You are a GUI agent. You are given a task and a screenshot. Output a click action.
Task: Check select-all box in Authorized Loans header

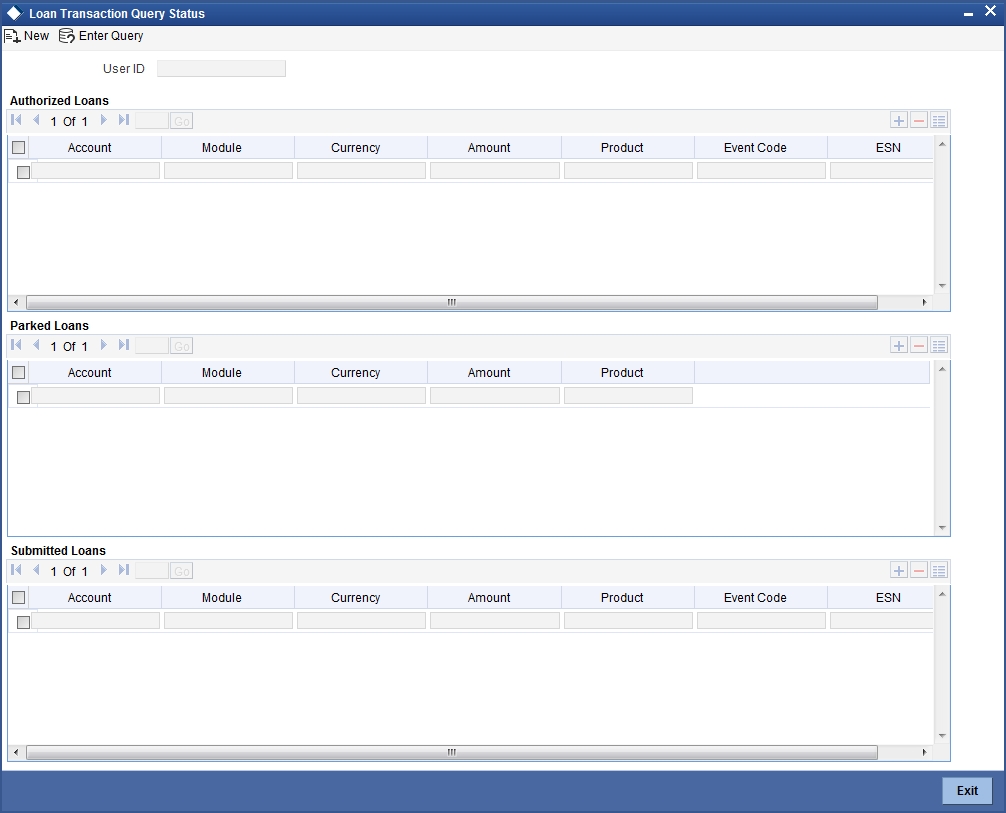pyautogui.click(x=19, y=148)
